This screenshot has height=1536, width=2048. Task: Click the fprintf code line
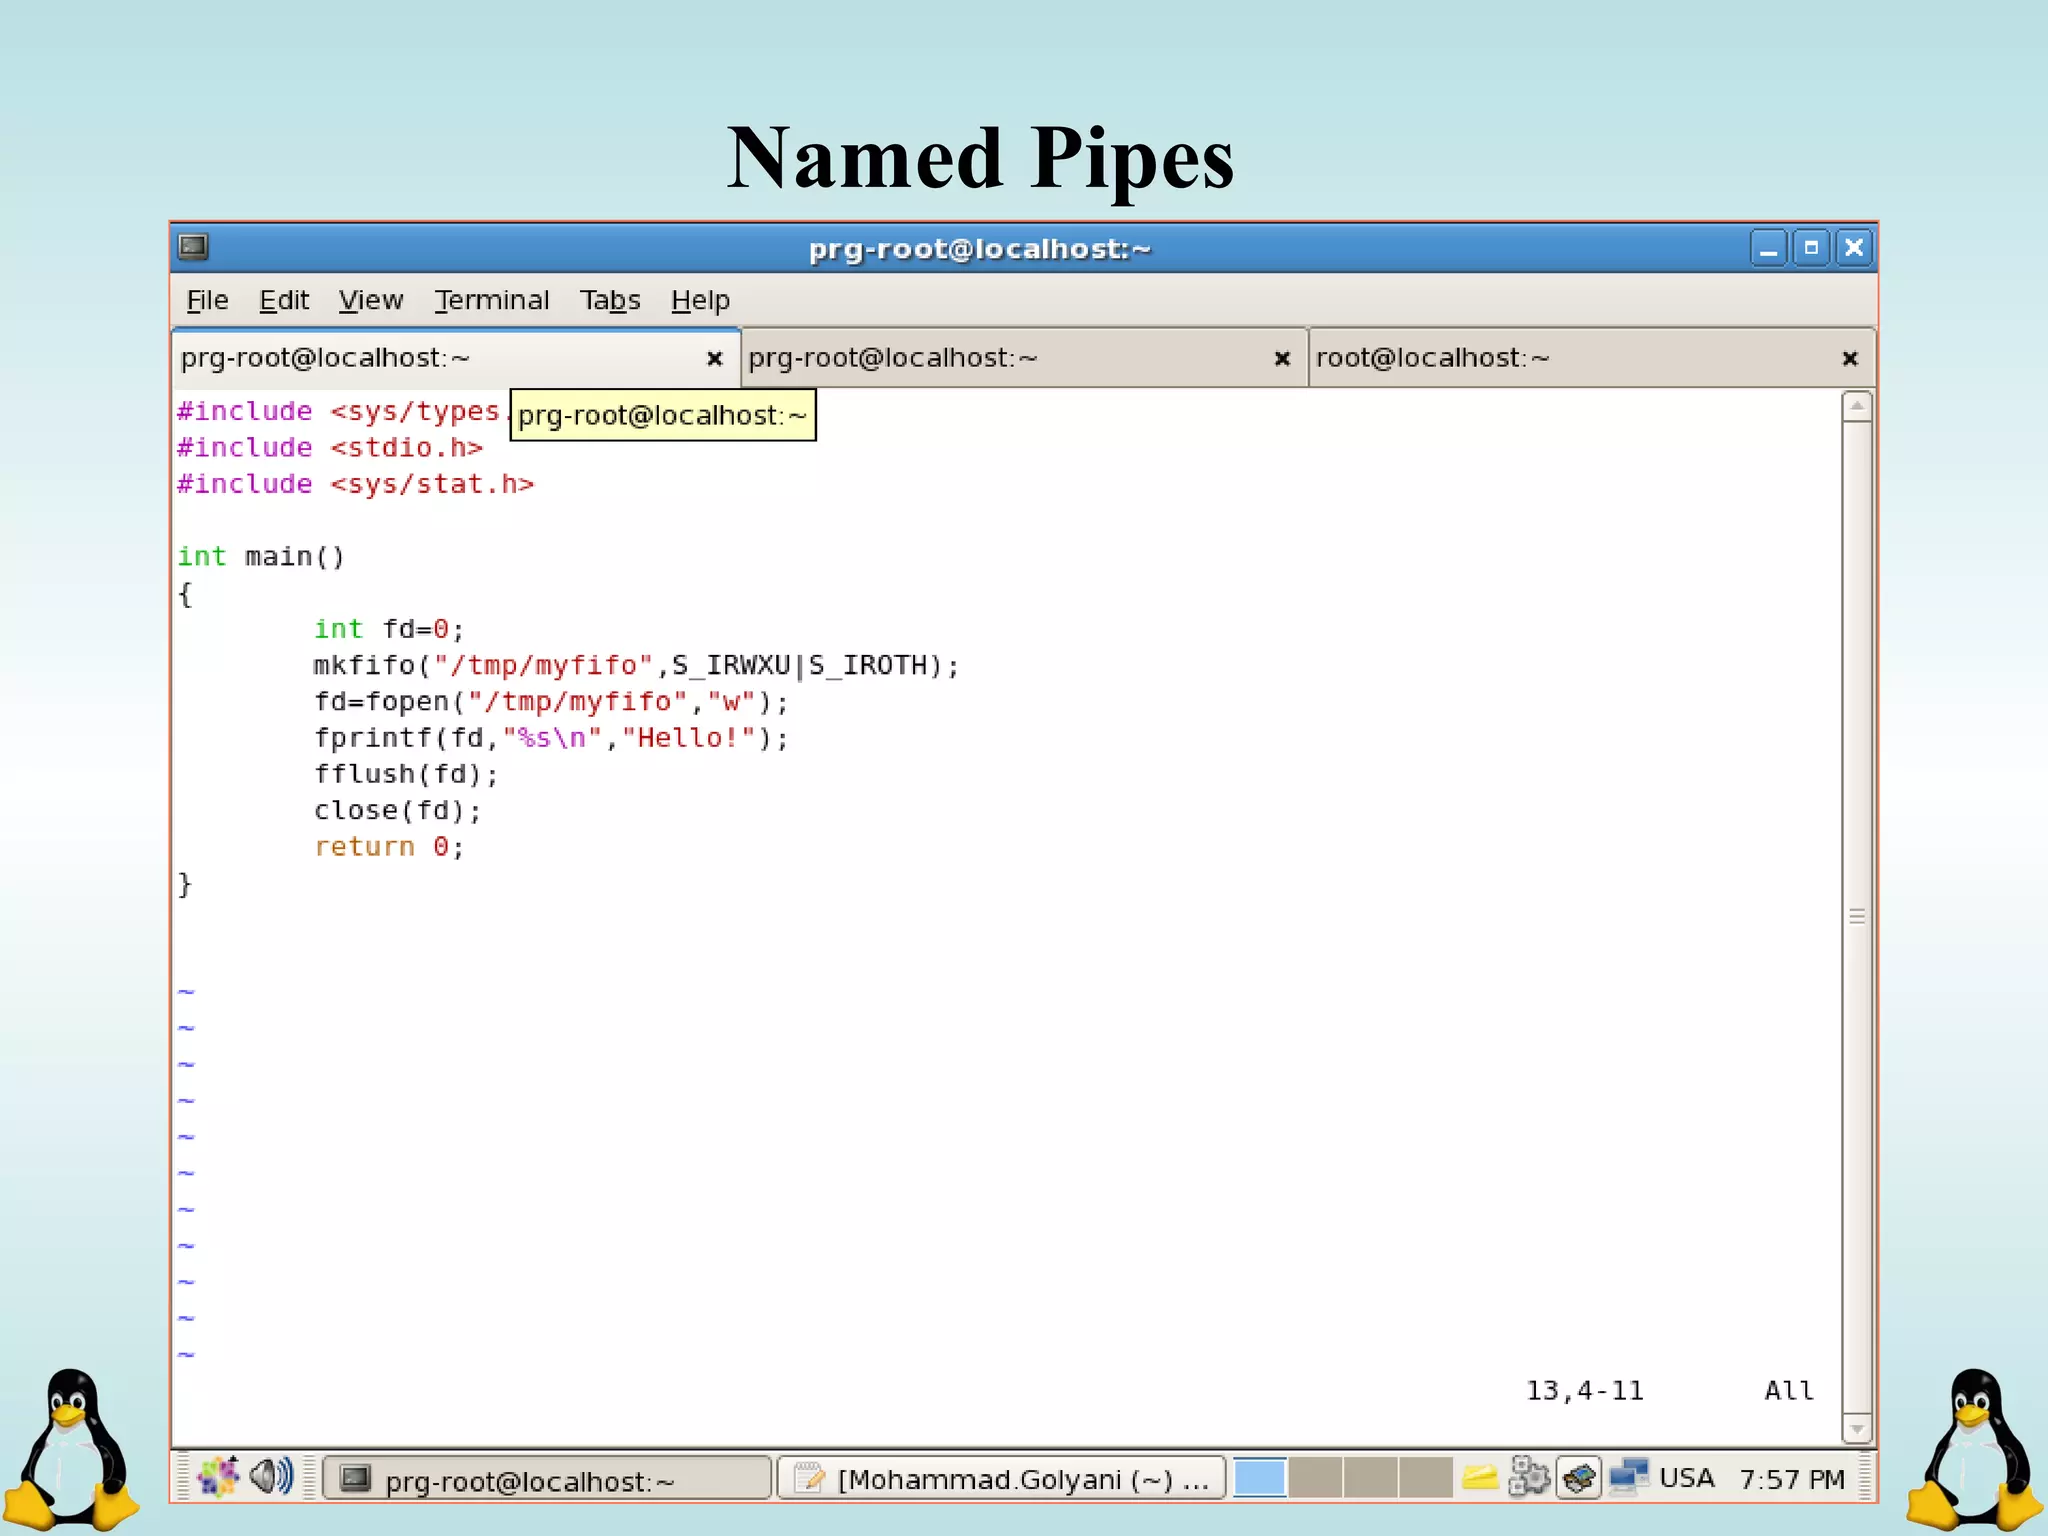tap(551, 738)
